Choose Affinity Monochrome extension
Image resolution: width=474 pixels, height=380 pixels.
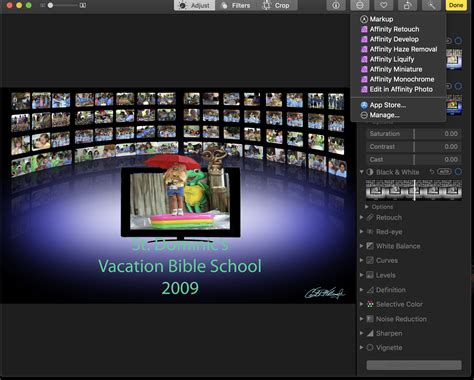point(398,79)
